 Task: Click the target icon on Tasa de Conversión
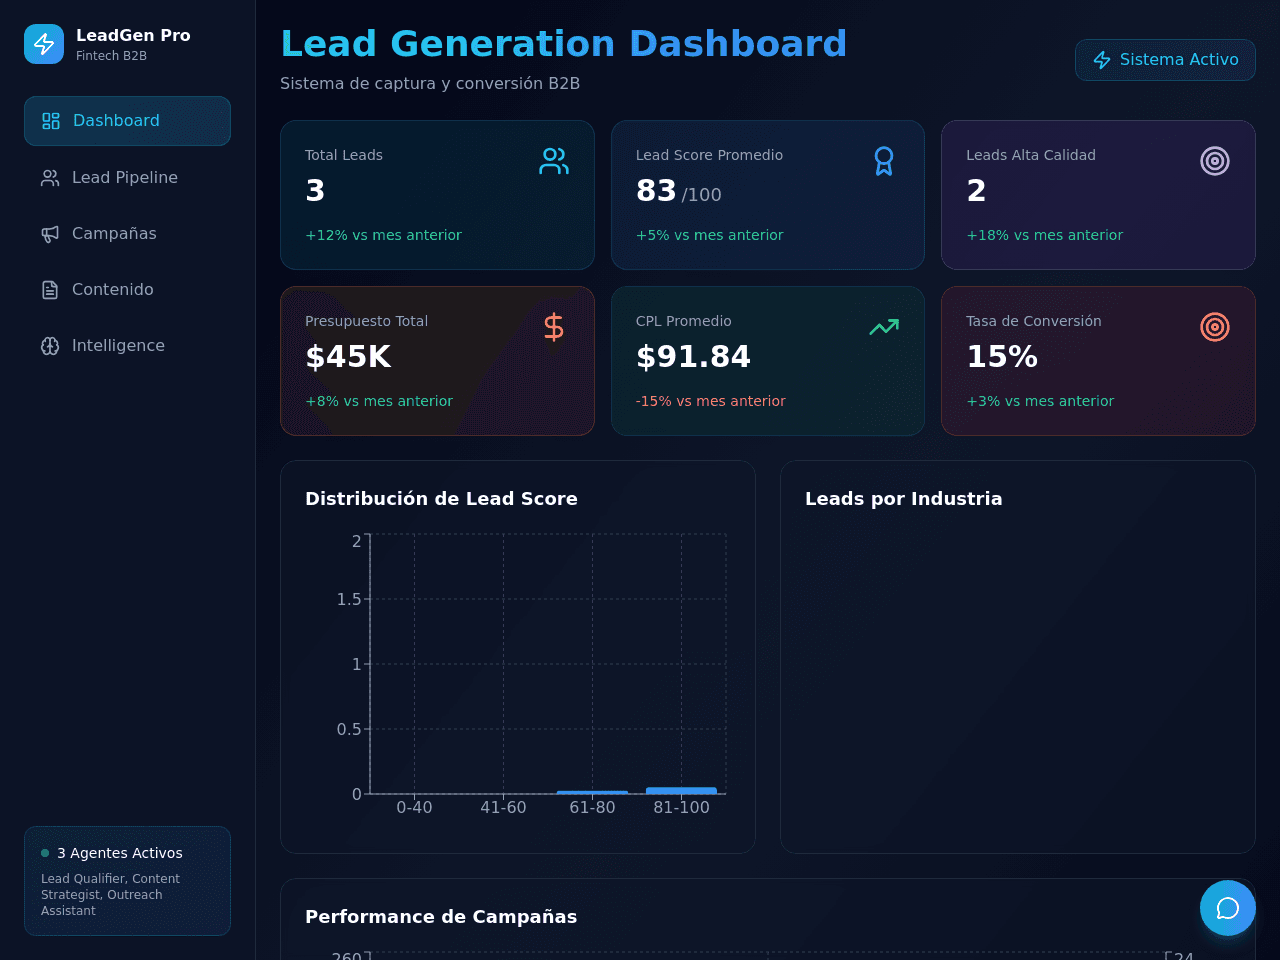pos(1215,327)
